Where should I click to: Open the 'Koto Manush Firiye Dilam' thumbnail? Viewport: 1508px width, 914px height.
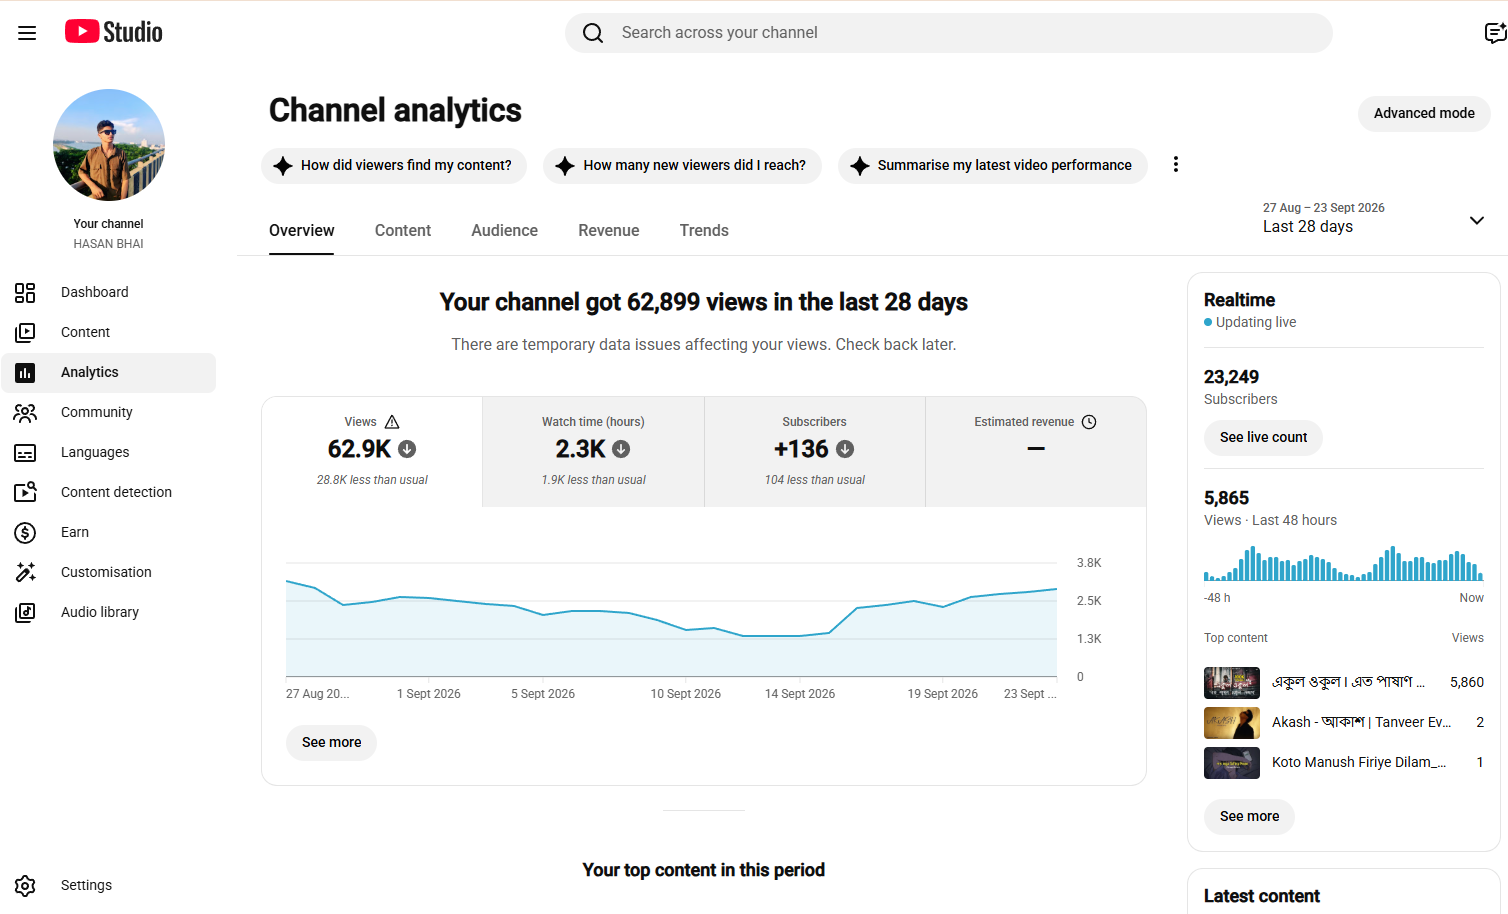point(1232,762)
